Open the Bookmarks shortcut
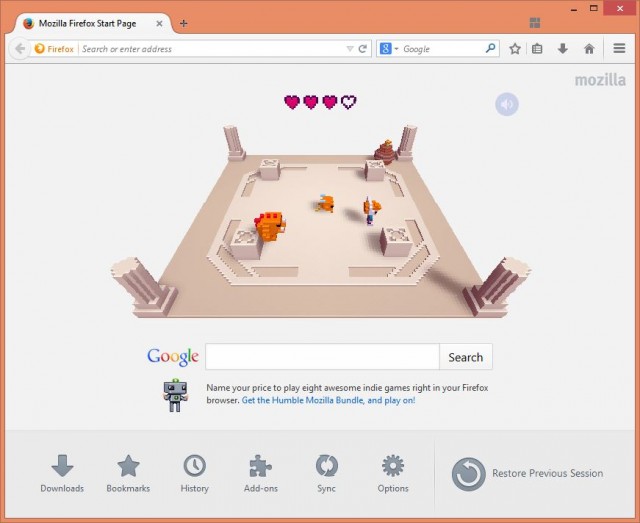 pos(128,473)
